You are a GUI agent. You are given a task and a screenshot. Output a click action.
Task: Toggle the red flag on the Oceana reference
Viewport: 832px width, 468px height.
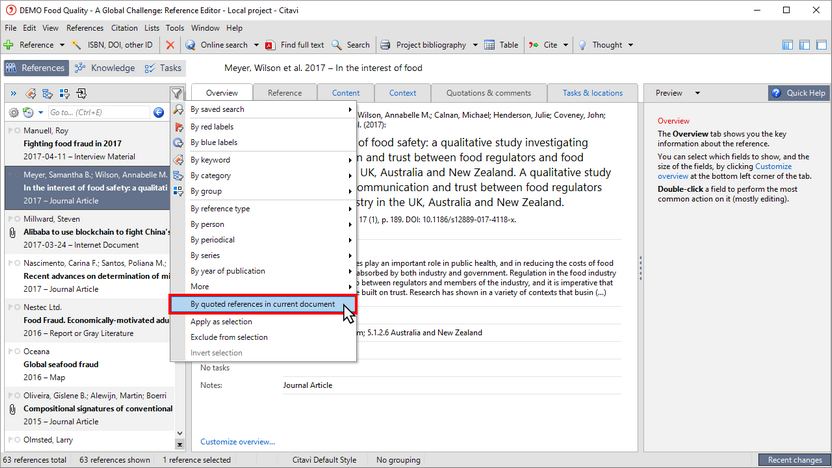[10, 351]
